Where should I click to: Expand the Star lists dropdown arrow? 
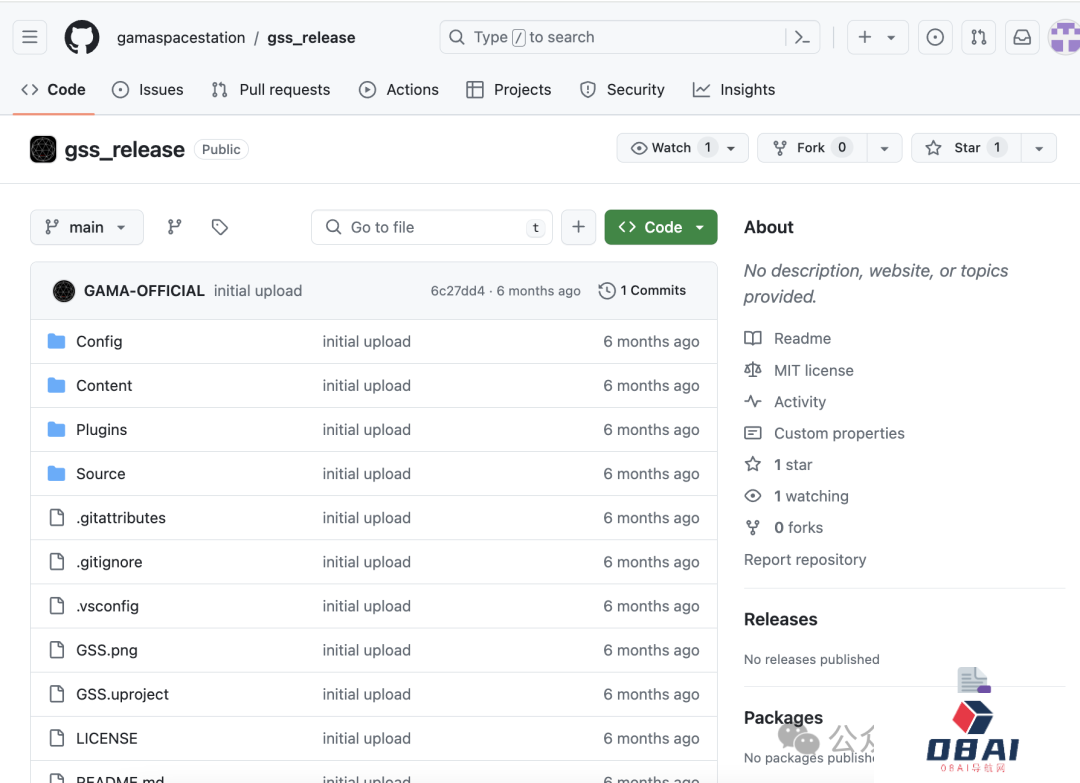tap(1039, 148)
